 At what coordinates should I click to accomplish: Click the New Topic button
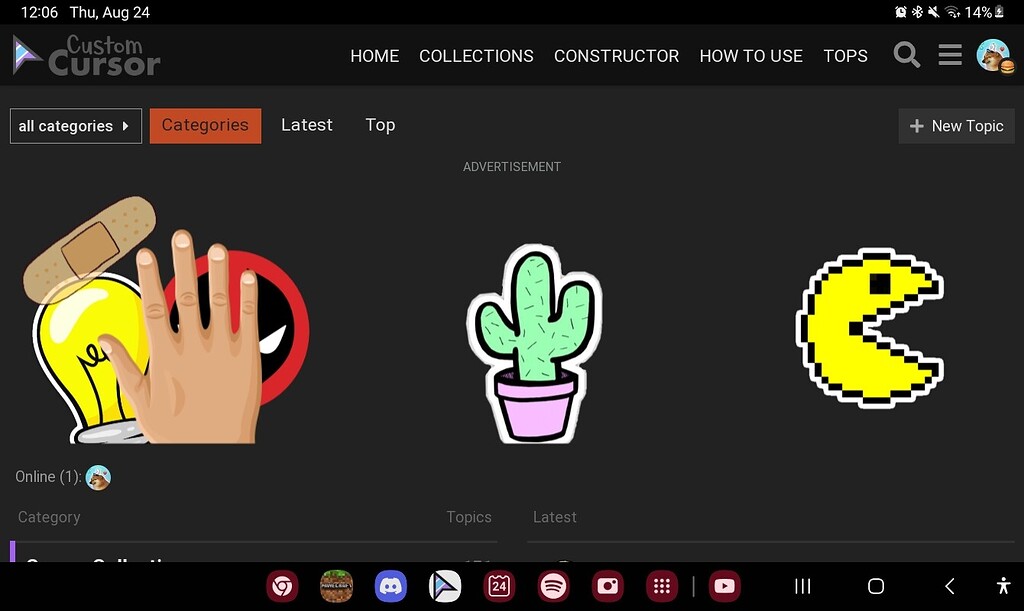point(956,126)
